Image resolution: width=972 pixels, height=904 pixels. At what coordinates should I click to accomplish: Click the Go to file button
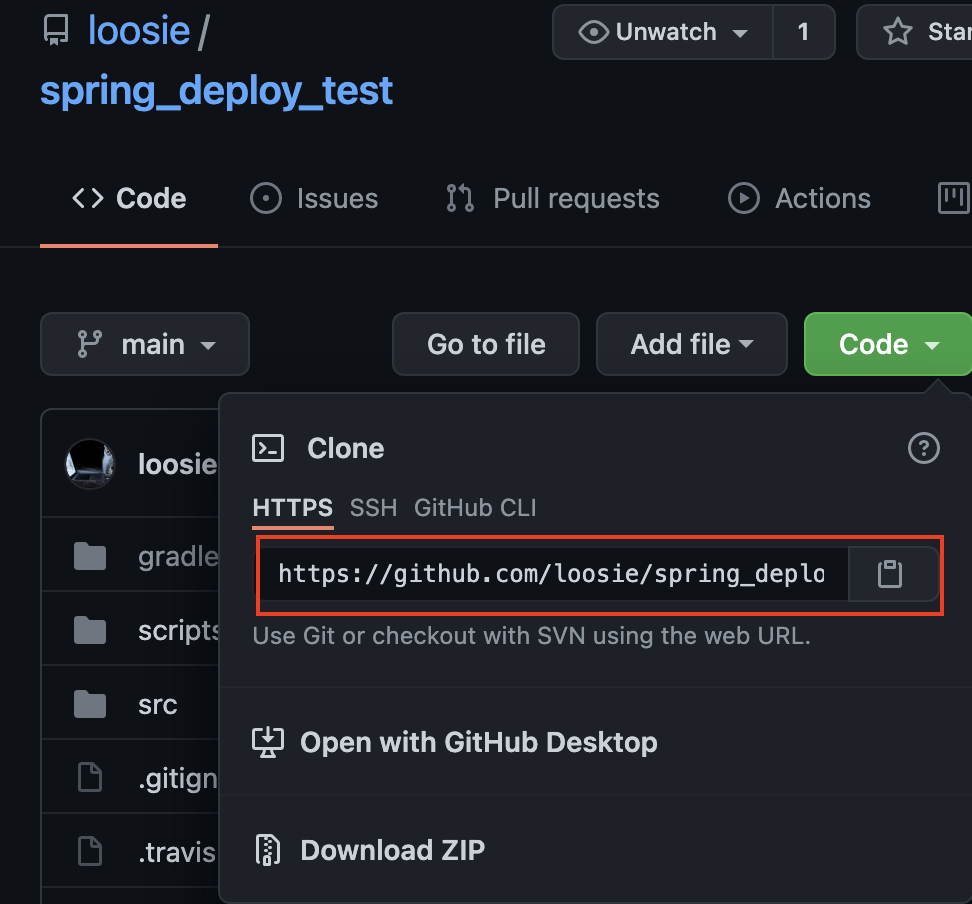point(486,344)
